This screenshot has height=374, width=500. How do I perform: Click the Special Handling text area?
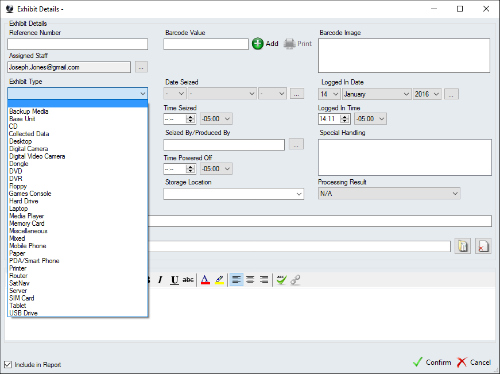click(x=405, y=157)
